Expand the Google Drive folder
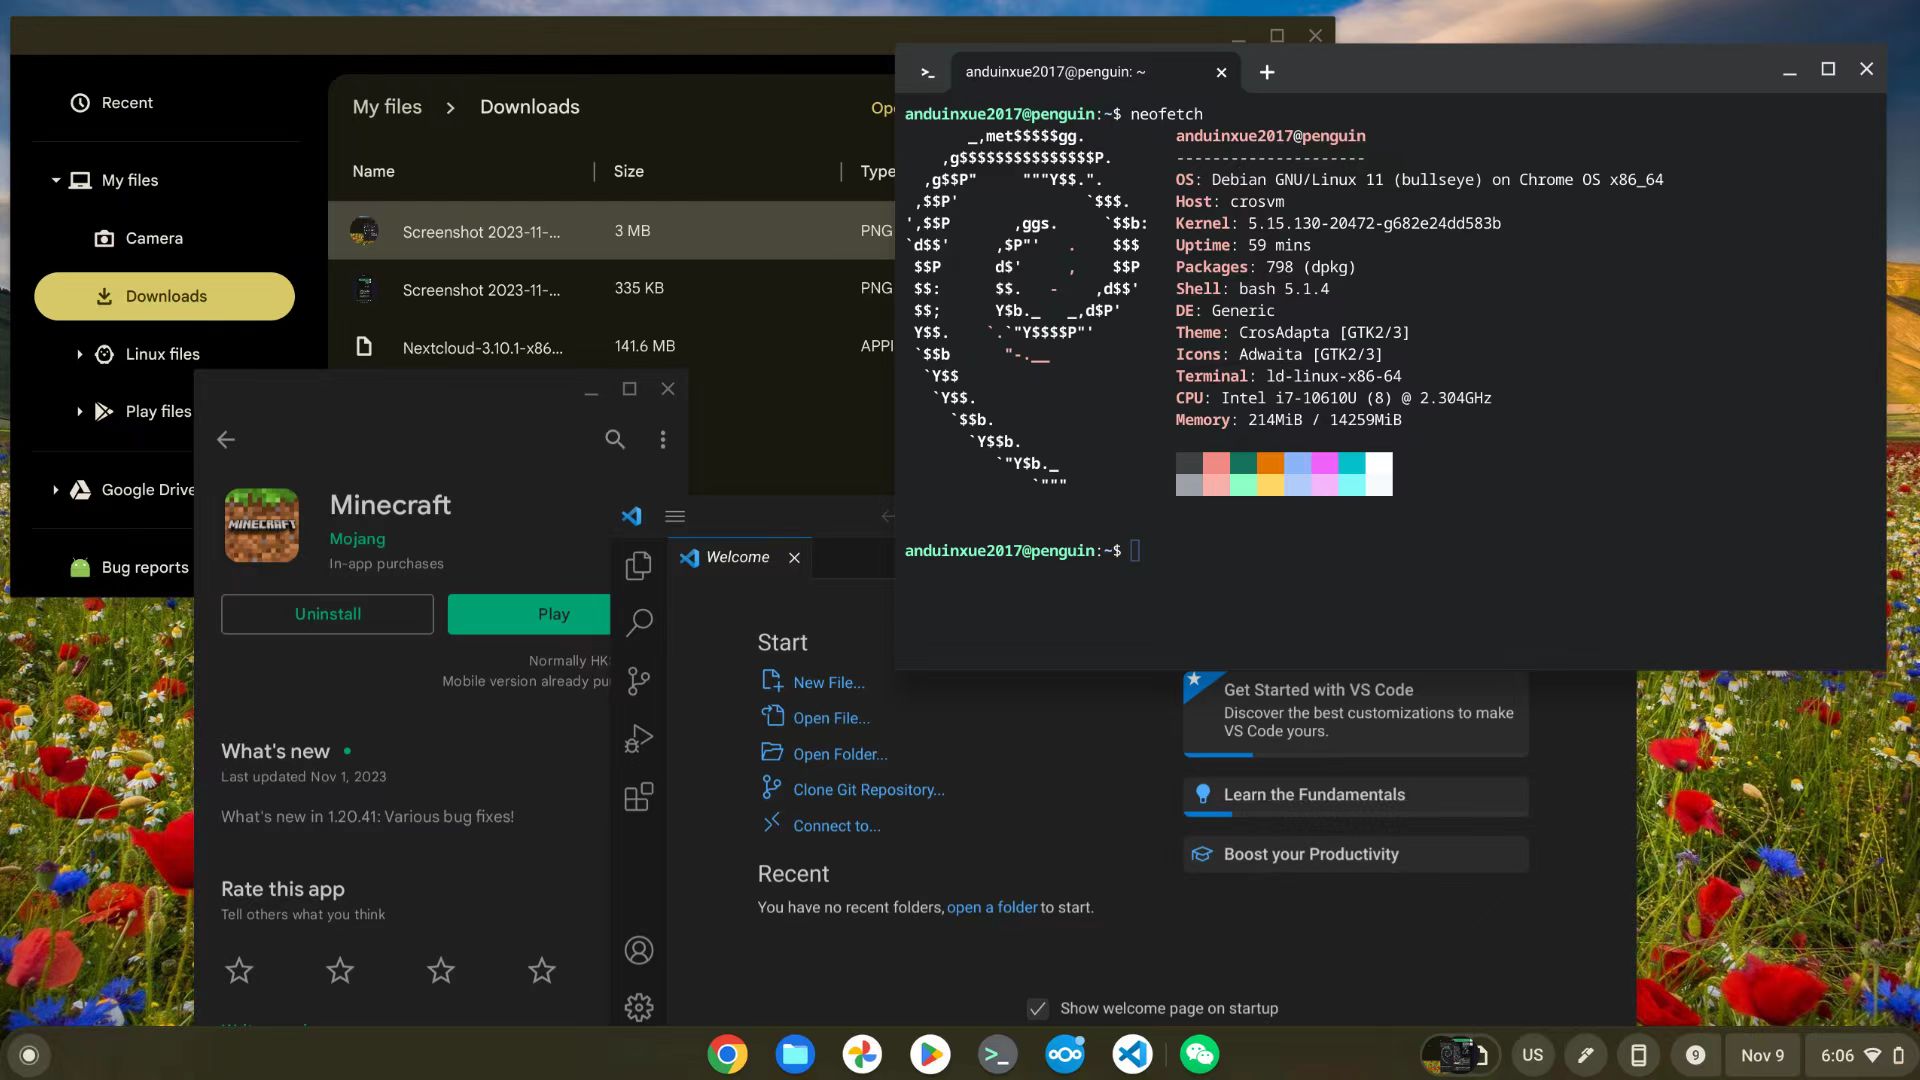 coord(56,490)
